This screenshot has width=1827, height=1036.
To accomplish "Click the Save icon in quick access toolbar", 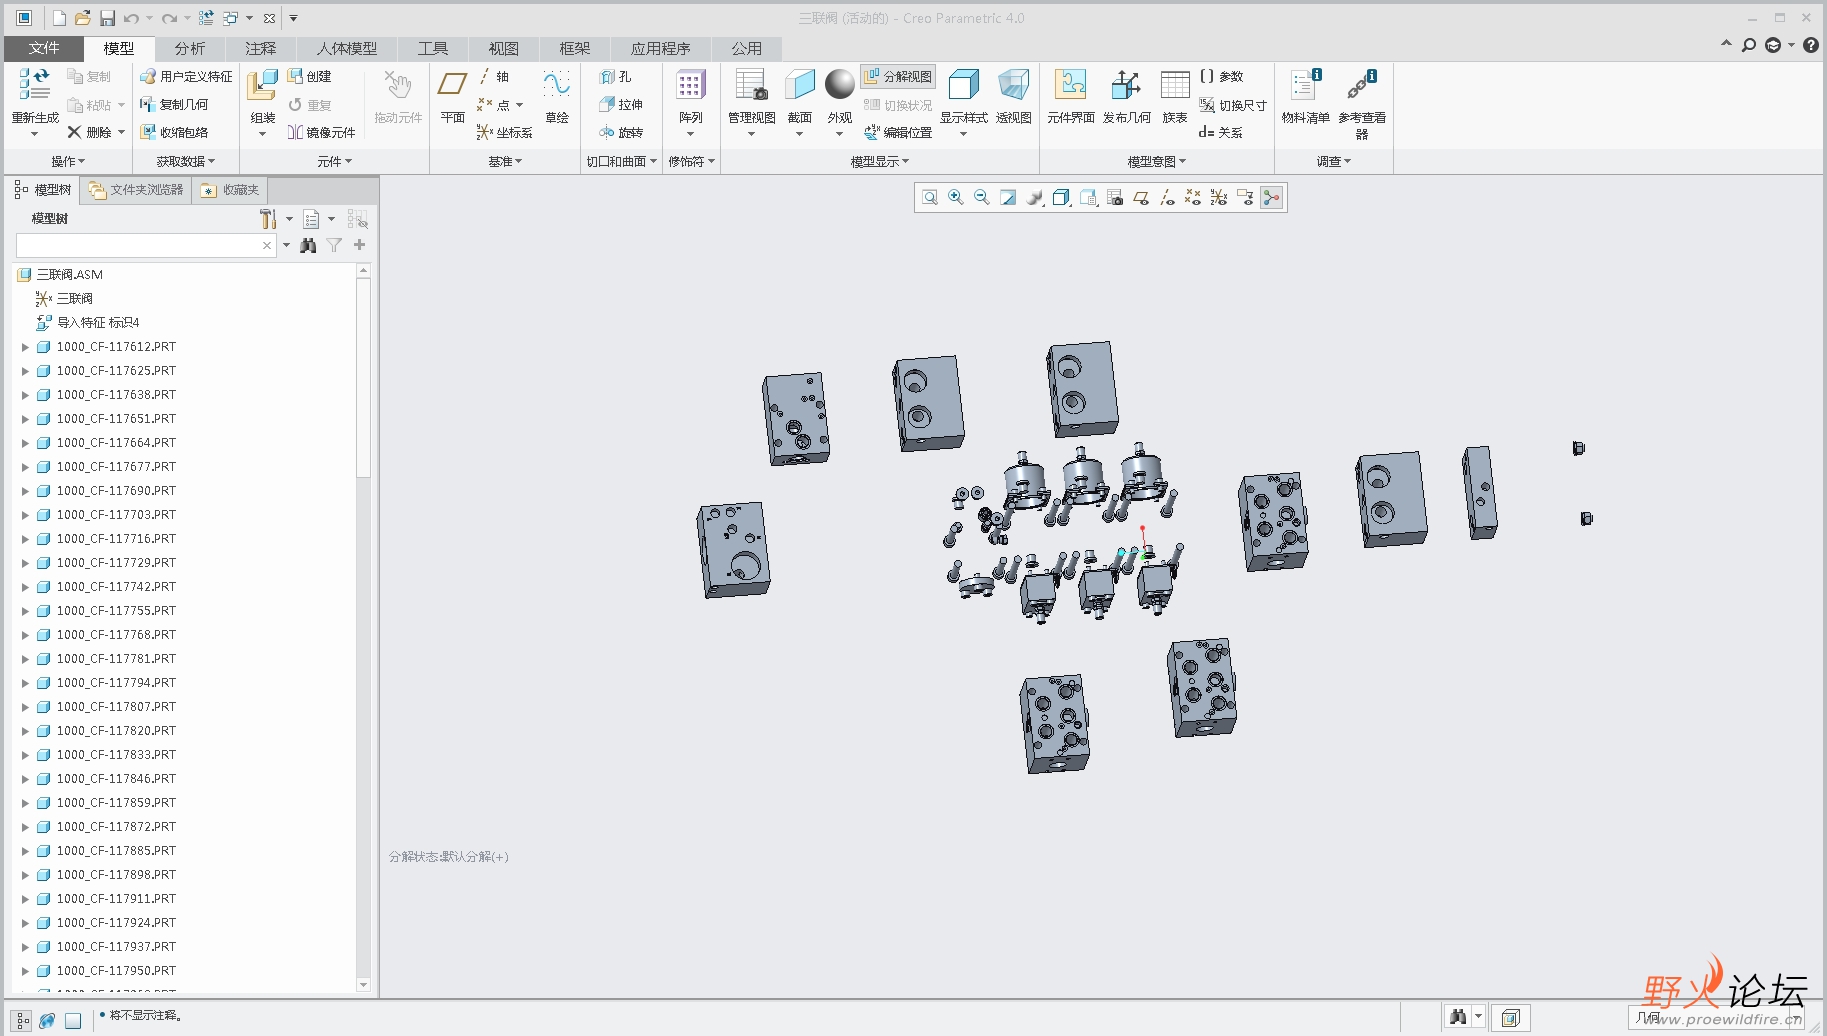I will click(x=107, y=18).
